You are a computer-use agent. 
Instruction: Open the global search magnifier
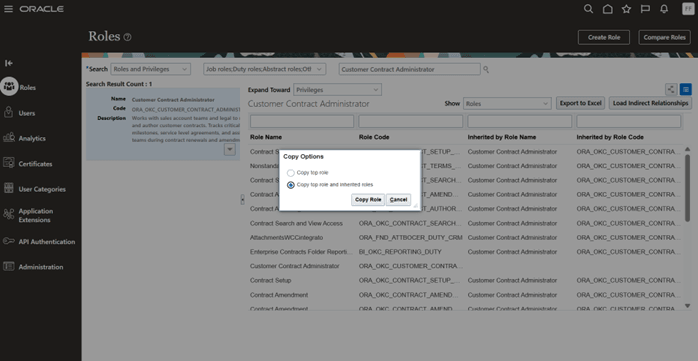(x=588, y=9)
